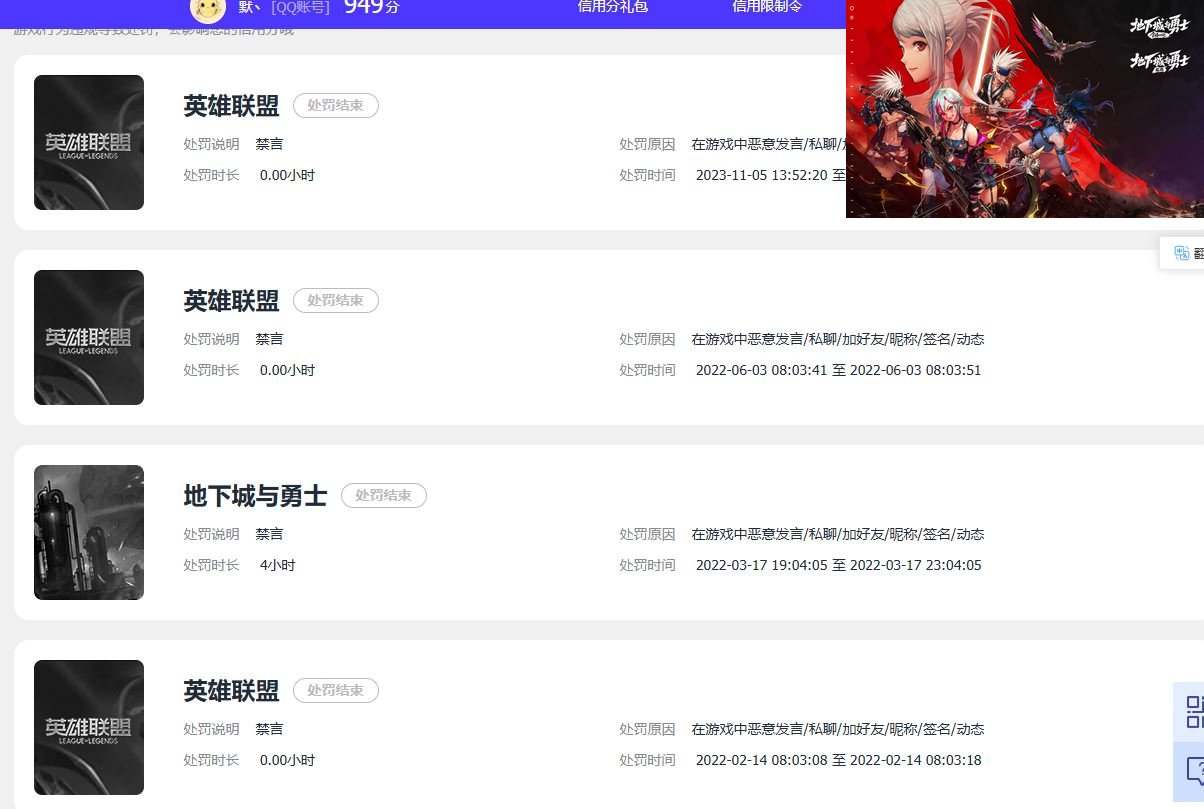
Task: Click the [QQ账号] label in header
Action: coord(300,7)
